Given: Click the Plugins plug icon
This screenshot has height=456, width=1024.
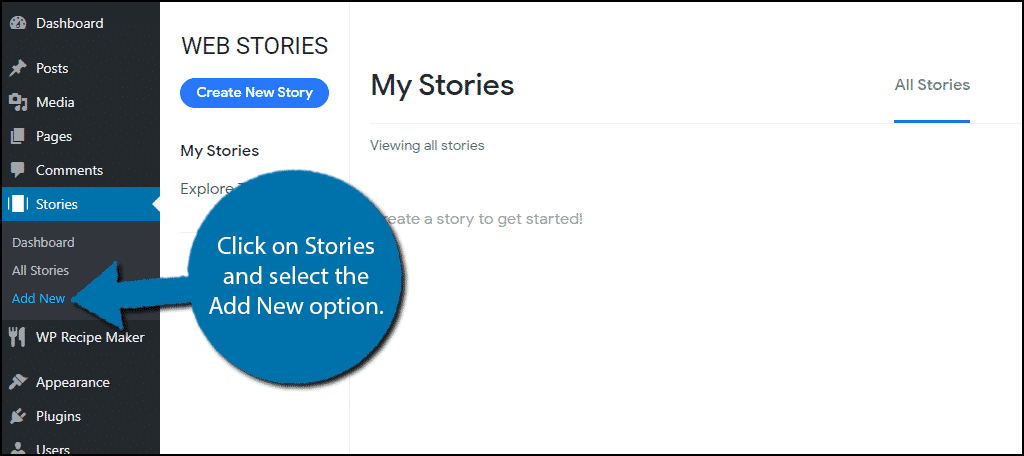Looking at the screenshot, I should pyautogui.click(x=18, y=416).
